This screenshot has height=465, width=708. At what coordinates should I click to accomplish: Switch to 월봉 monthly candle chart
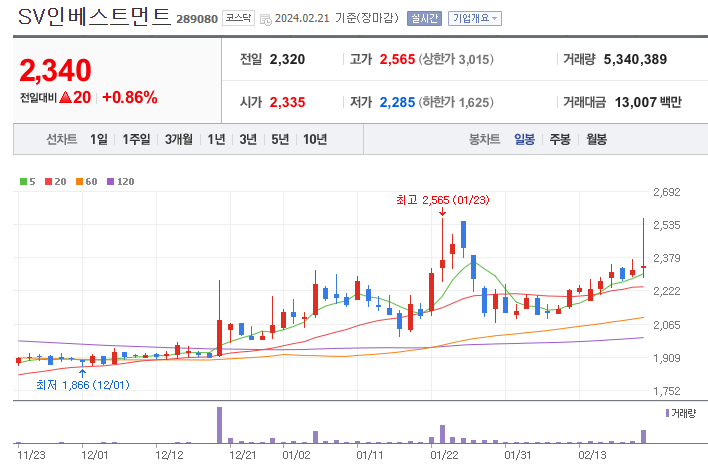click(596, 139)
